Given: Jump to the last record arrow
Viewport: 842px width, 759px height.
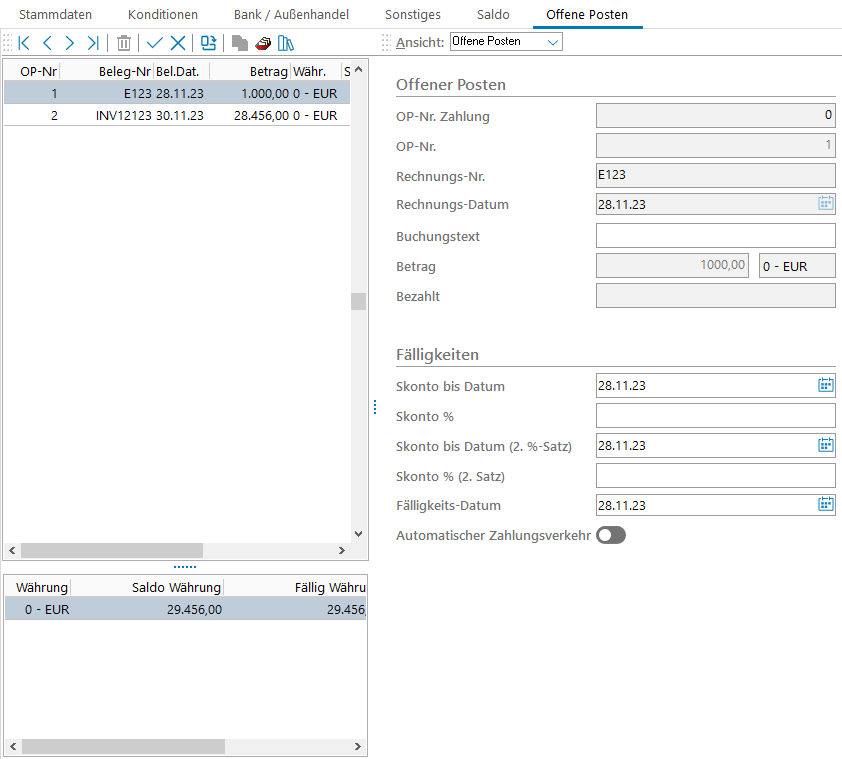Looking at the screenshot, I should pyautogui.click(x=93, y=43).
